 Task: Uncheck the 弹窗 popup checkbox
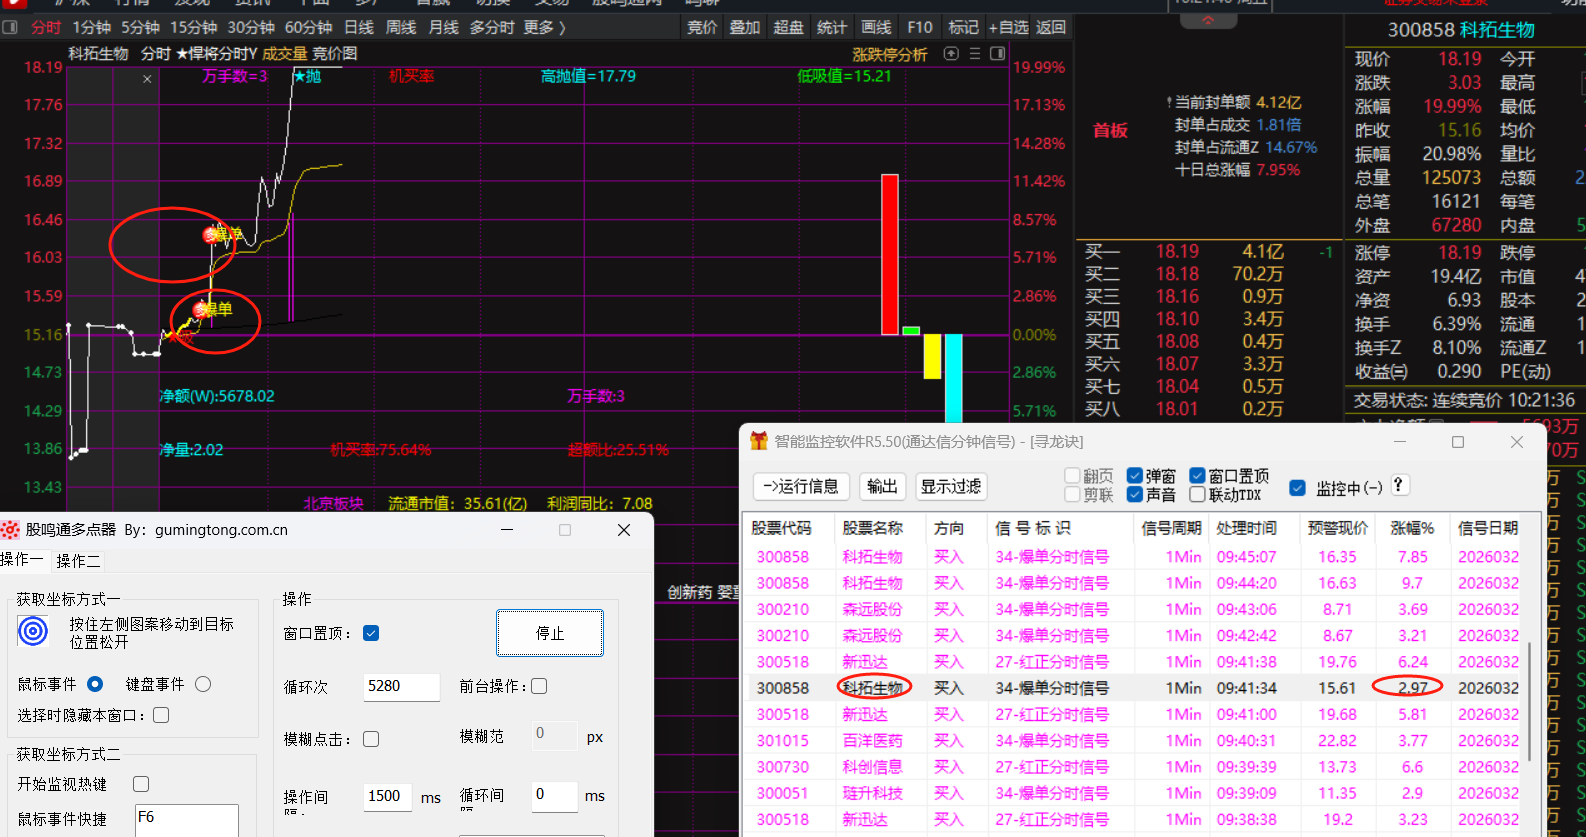(x=1135, y=476)
